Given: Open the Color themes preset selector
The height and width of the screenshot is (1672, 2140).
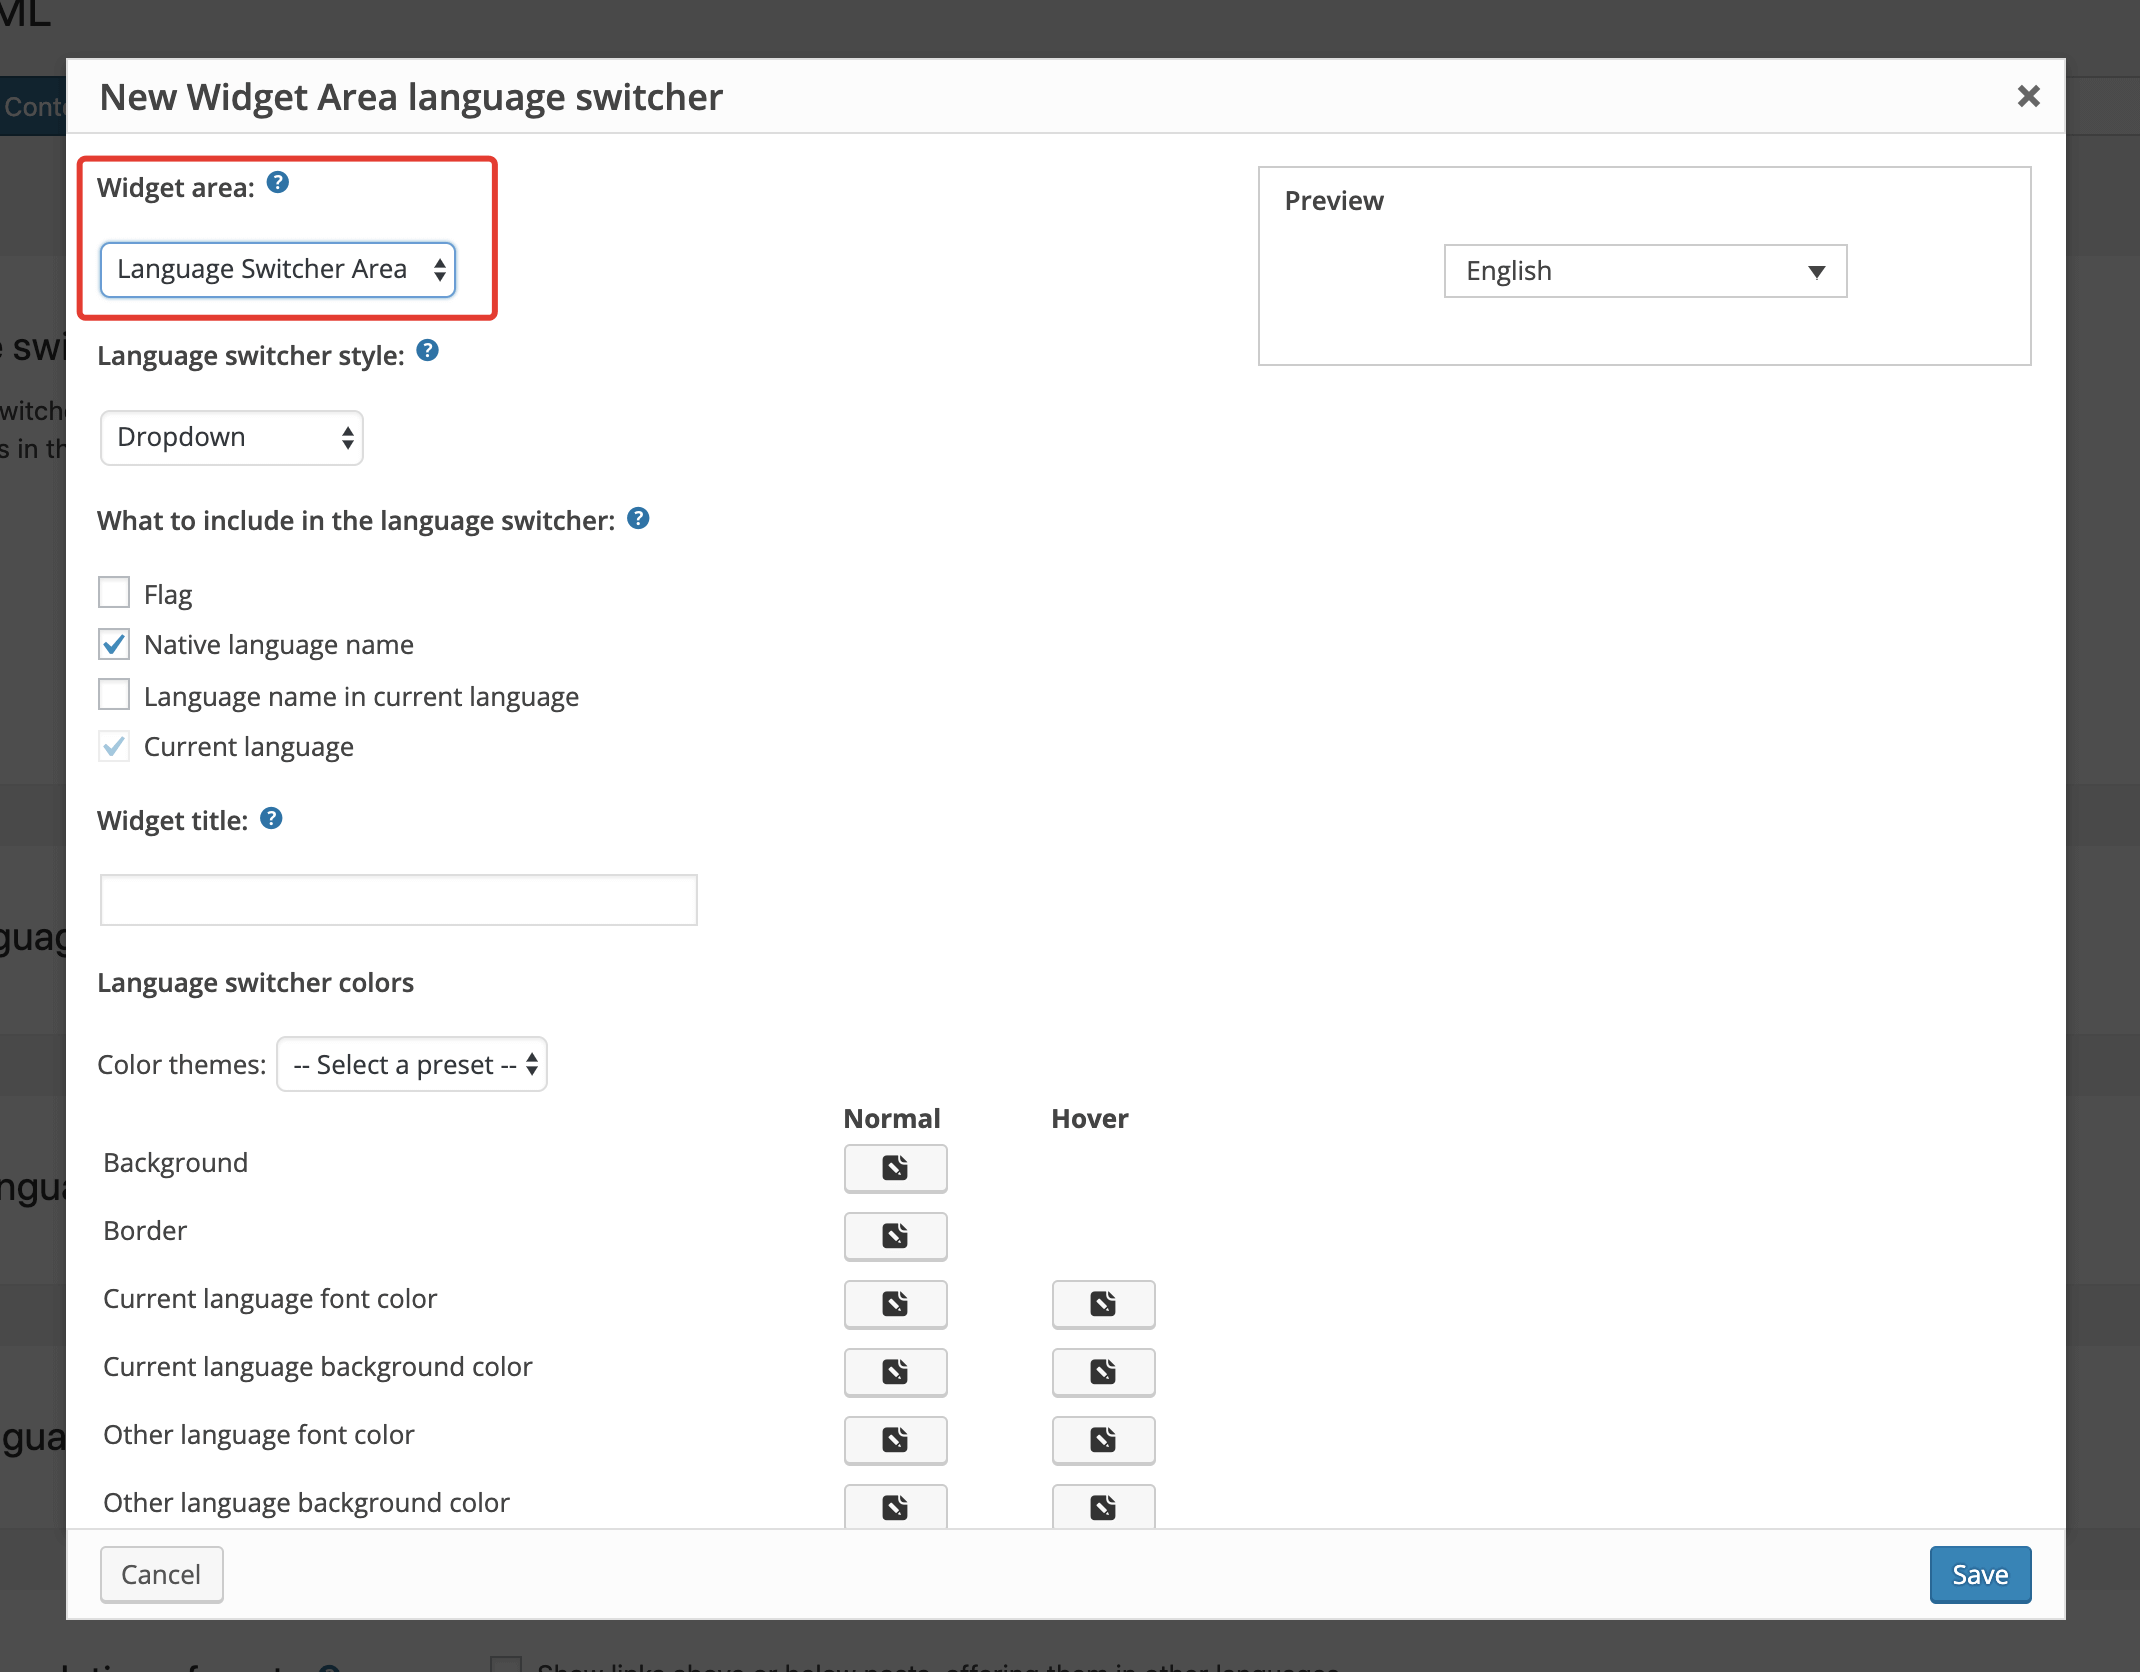Looking at the screenshot, I should pos(411,1064).
